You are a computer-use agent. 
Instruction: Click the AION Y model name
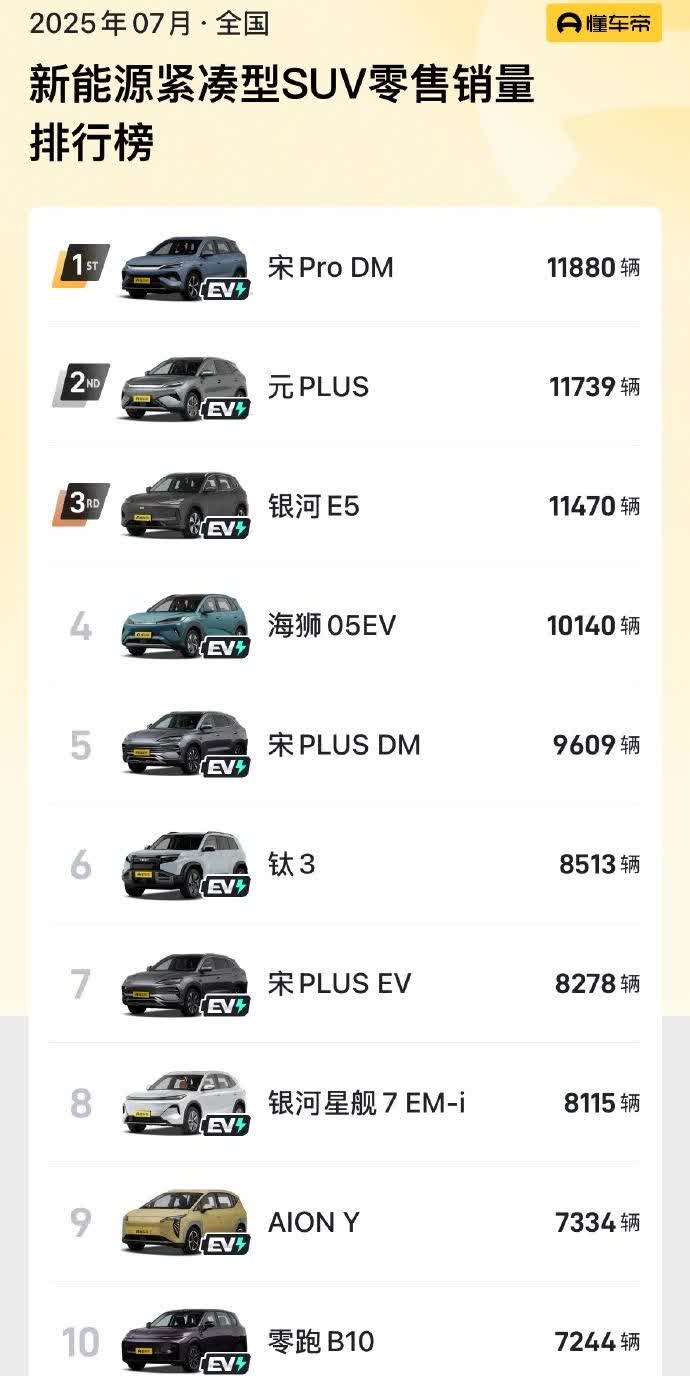pos(313,1222)
